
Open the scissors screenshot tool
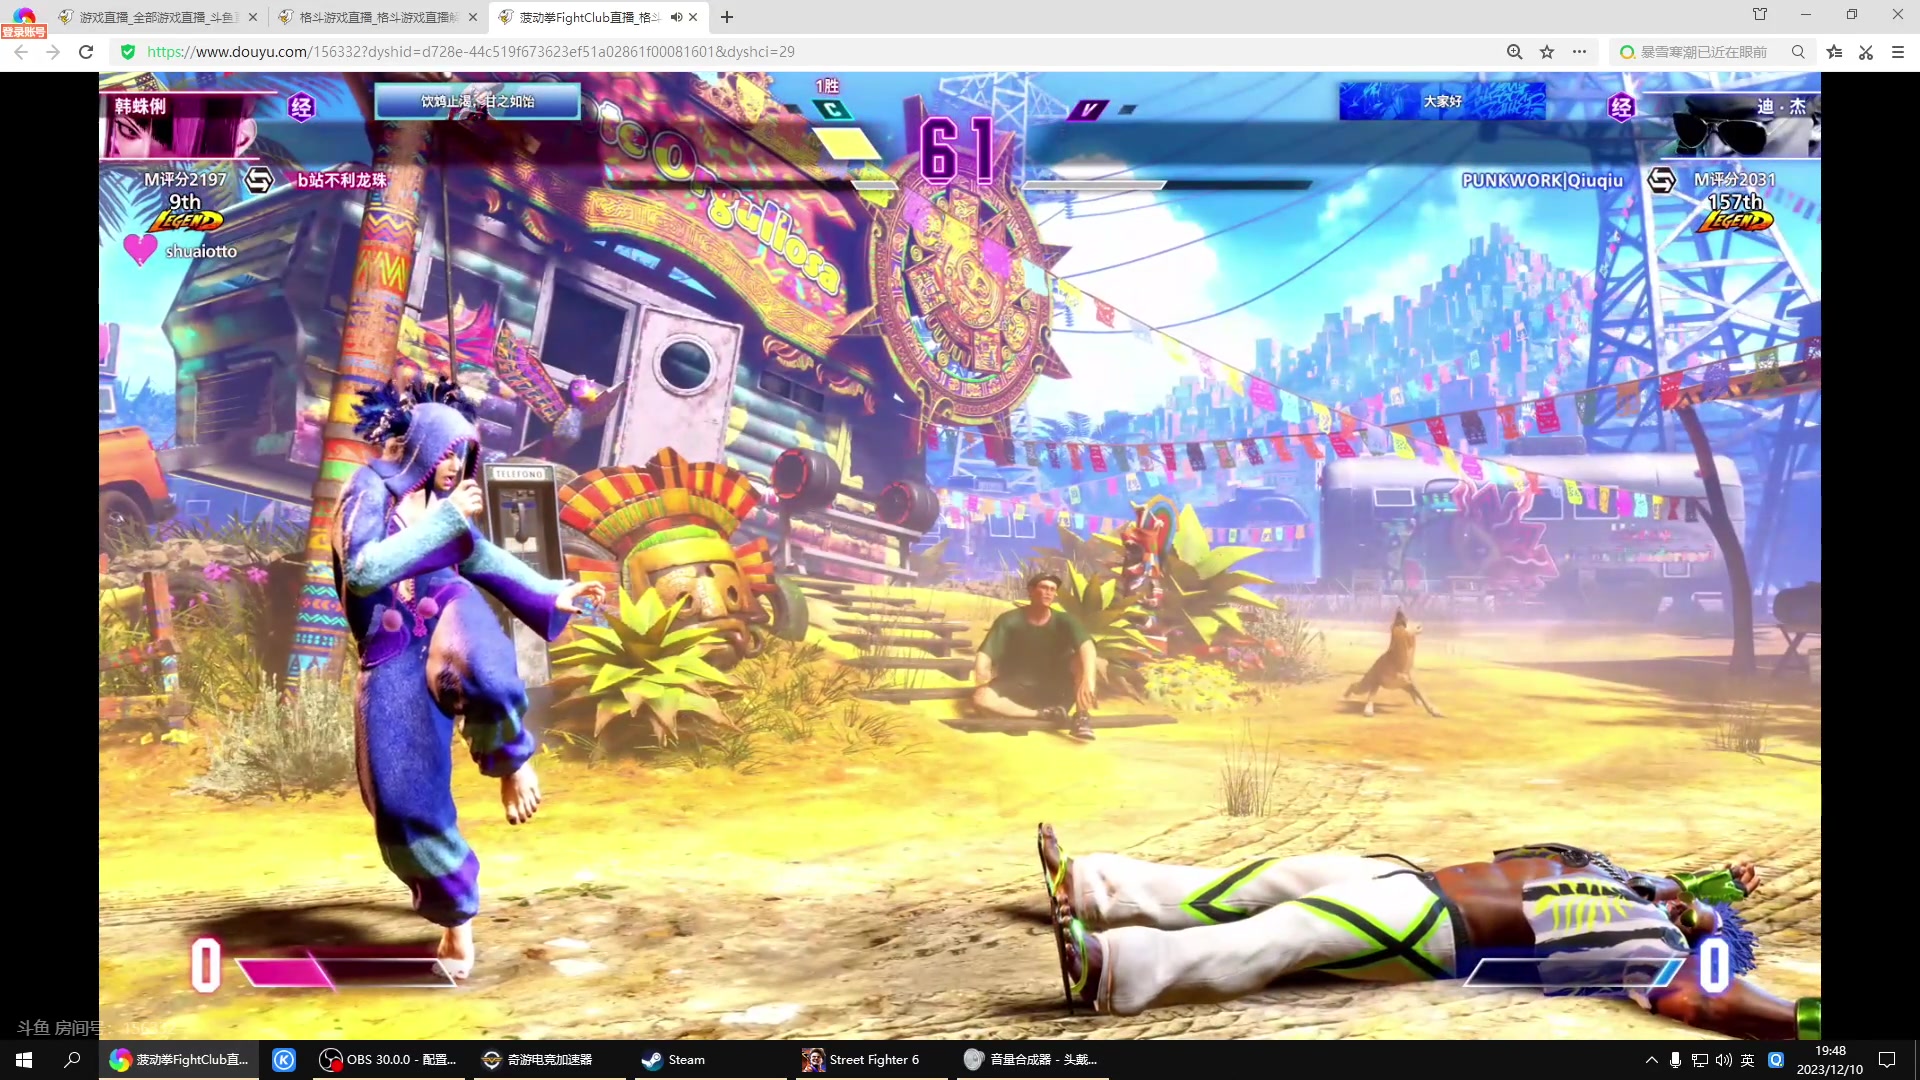pyautogui.click(x=1866, y=52)
